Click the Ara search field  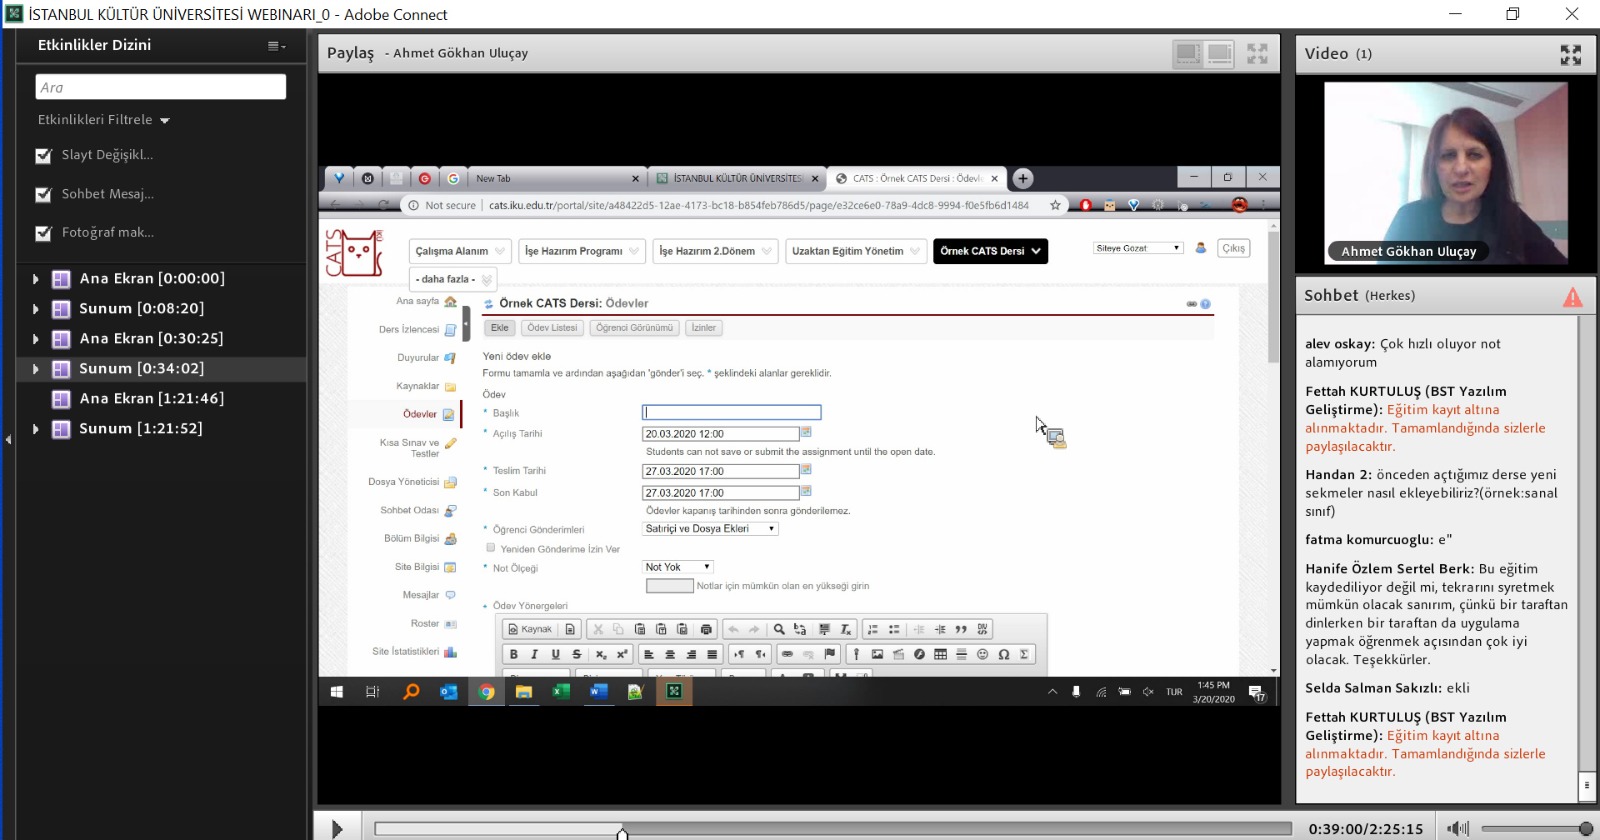tap(160, 88)
